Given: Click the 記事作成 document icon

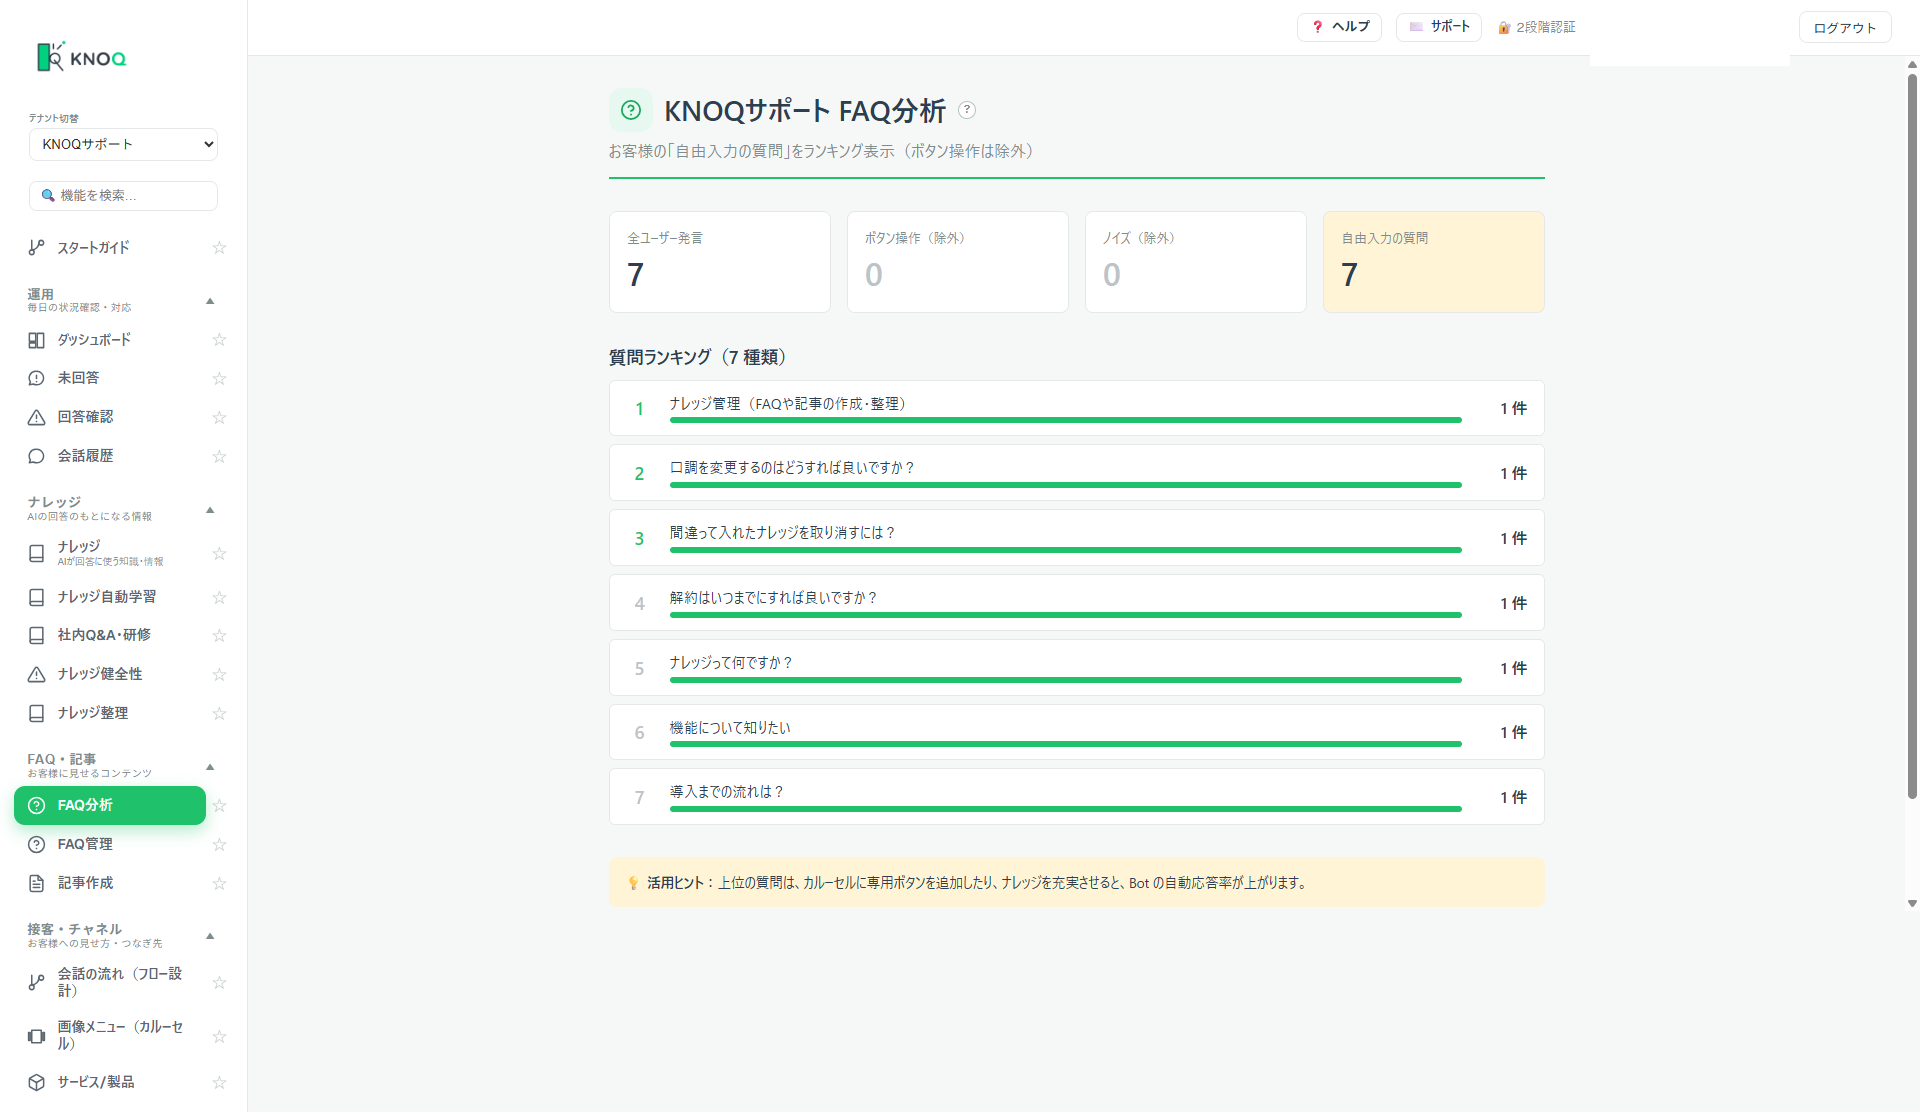Looking at the screenshot, I should pos(36,883).
